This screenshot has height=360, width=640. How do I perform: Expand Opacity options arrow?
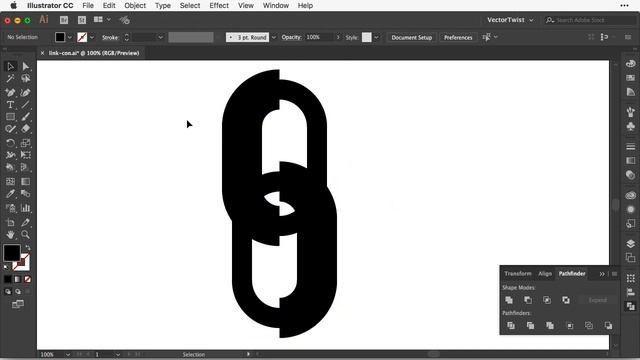coord(338,37)
